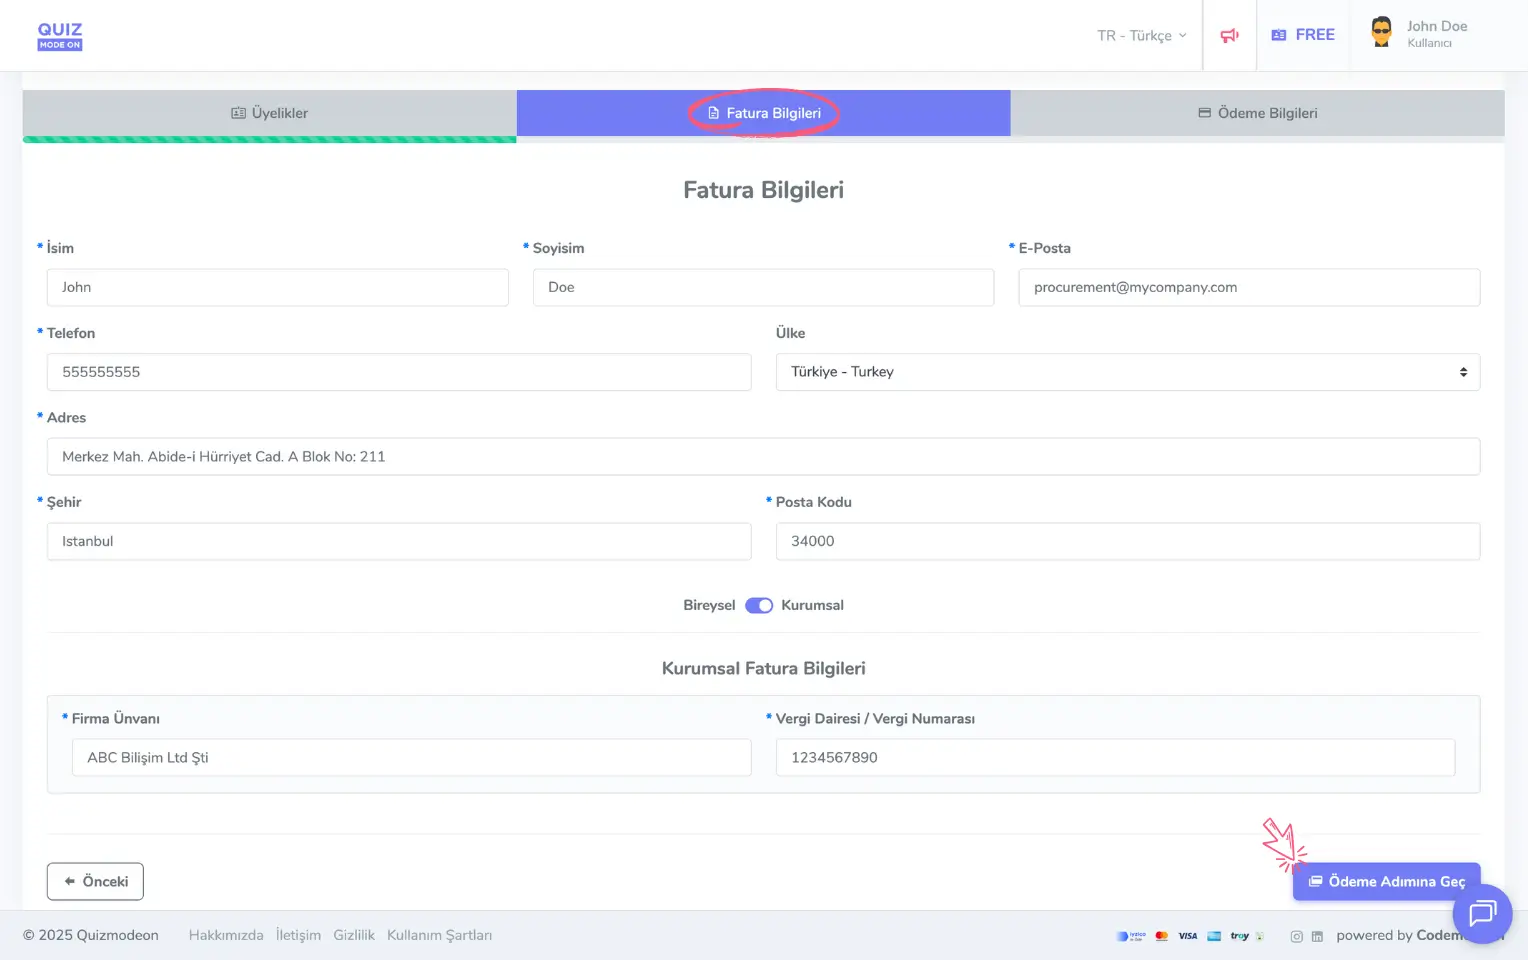Switch to the Üyelikler tab

(269, 113)
